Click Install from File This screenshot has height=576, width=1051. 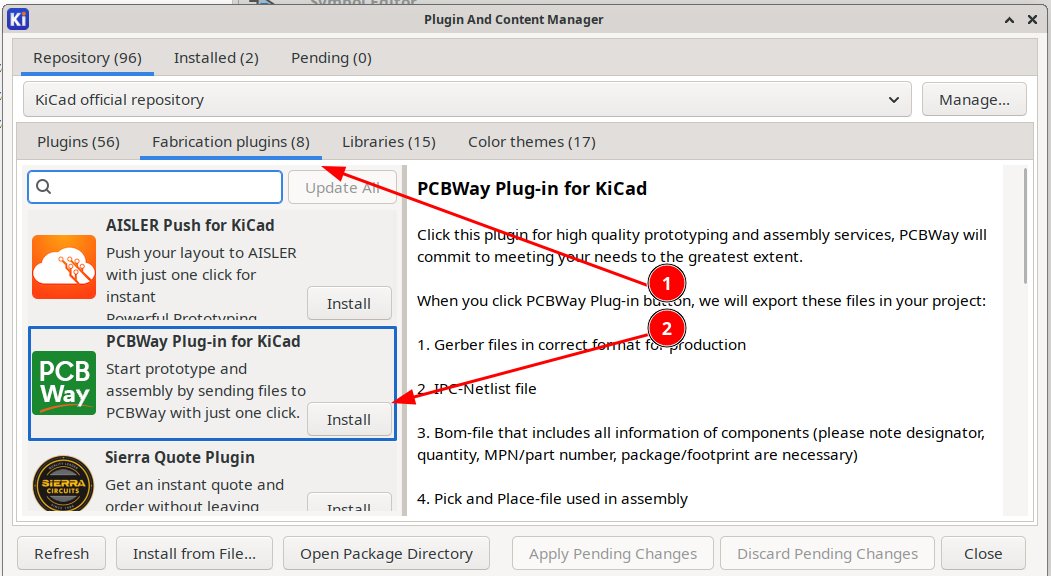[193, 553]
